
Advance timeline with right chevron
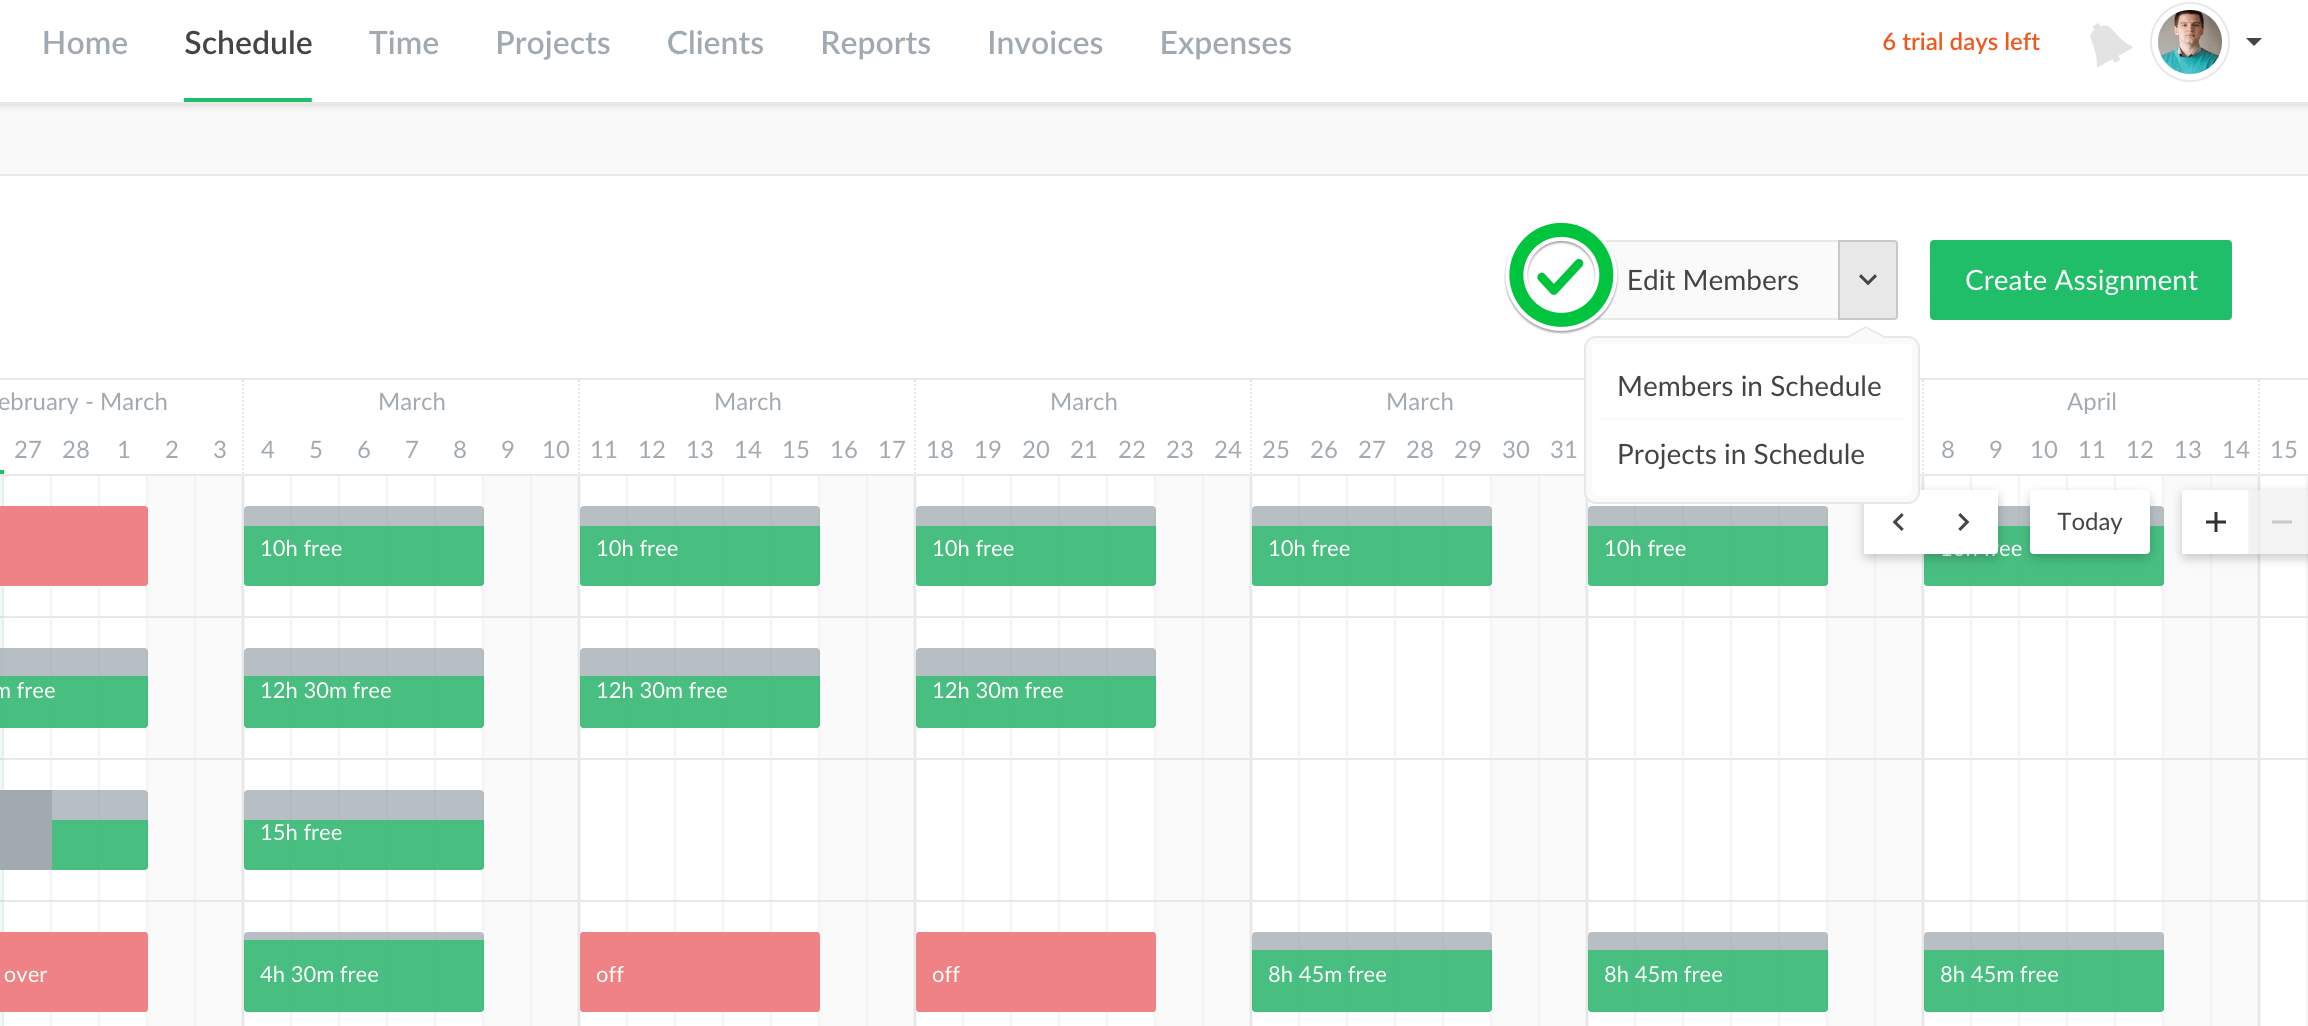coord(1963,522)
